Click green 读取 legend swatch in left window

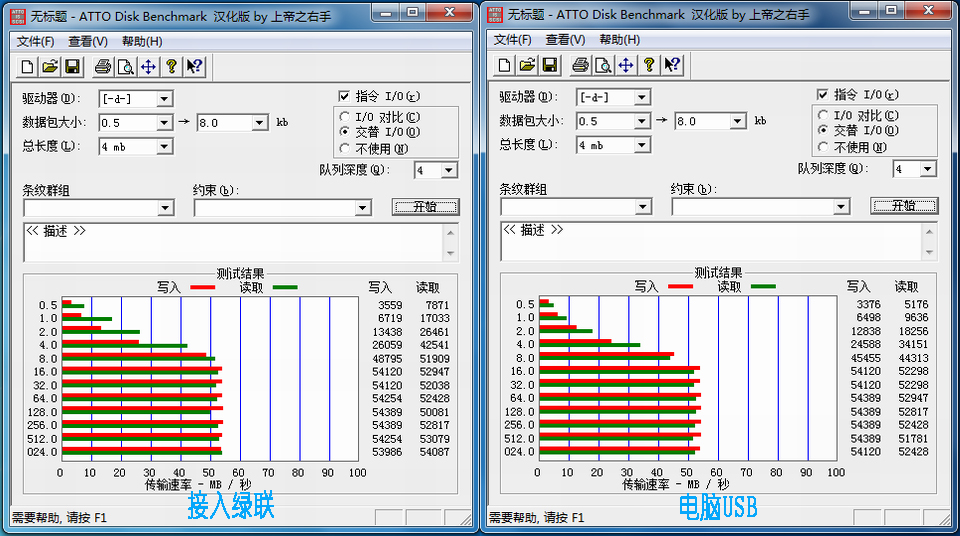click(x=285, y=287)
